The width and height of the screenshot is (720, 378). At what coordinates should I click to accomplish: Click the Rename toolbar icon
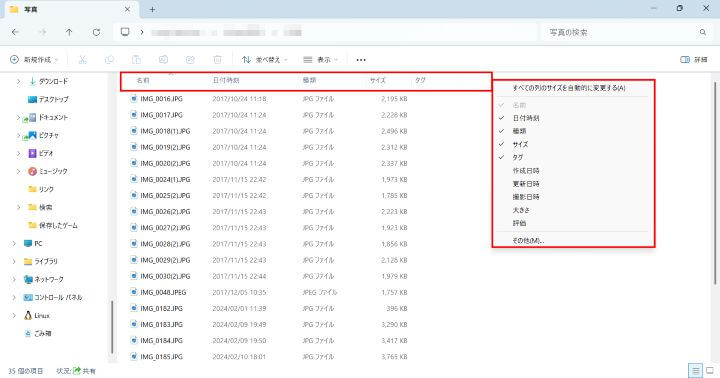point(163,60)
